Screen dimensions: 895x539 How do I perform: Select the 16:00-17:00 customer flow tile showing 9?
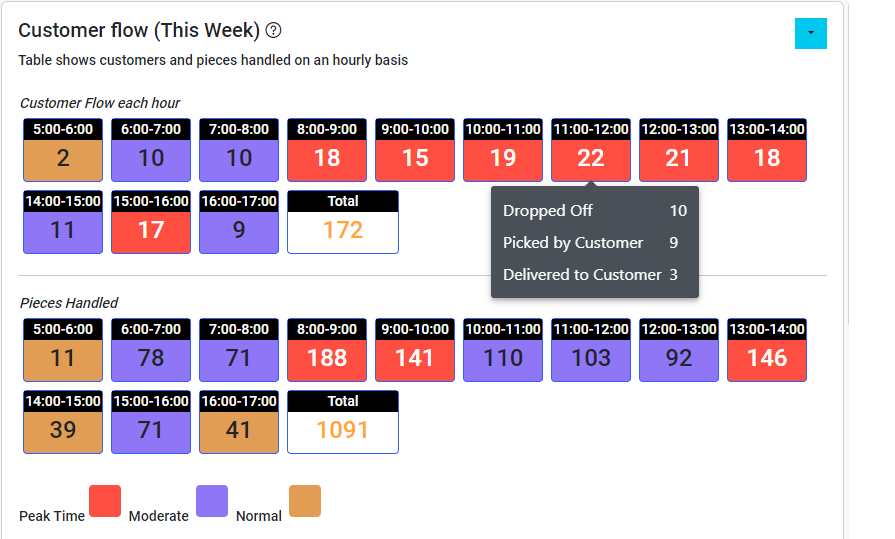[x=239, y=222]
